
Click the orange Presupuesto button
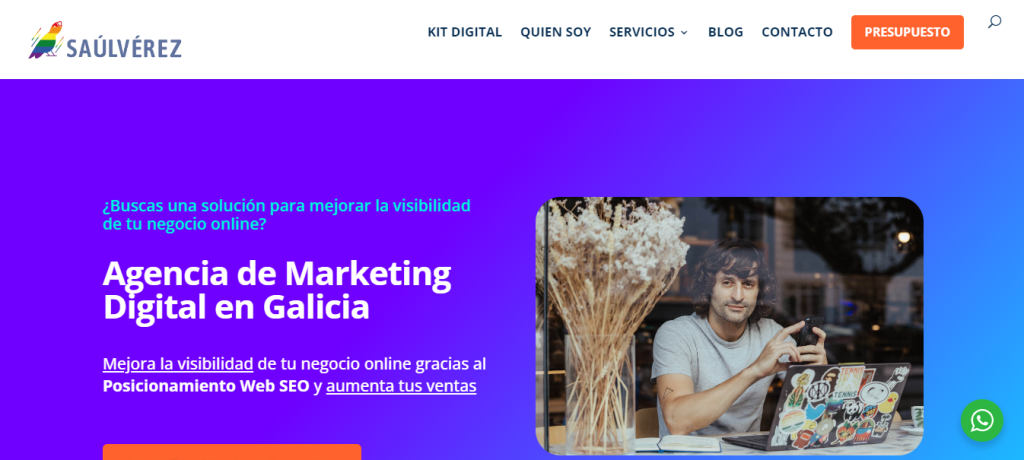907,32
